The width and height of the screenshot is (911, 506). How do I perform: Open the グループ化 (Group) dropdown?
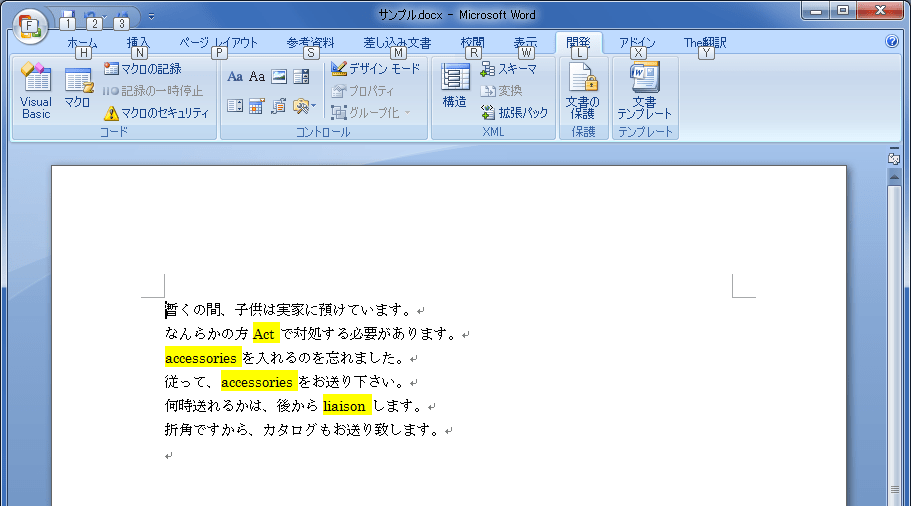coord(371,113)
